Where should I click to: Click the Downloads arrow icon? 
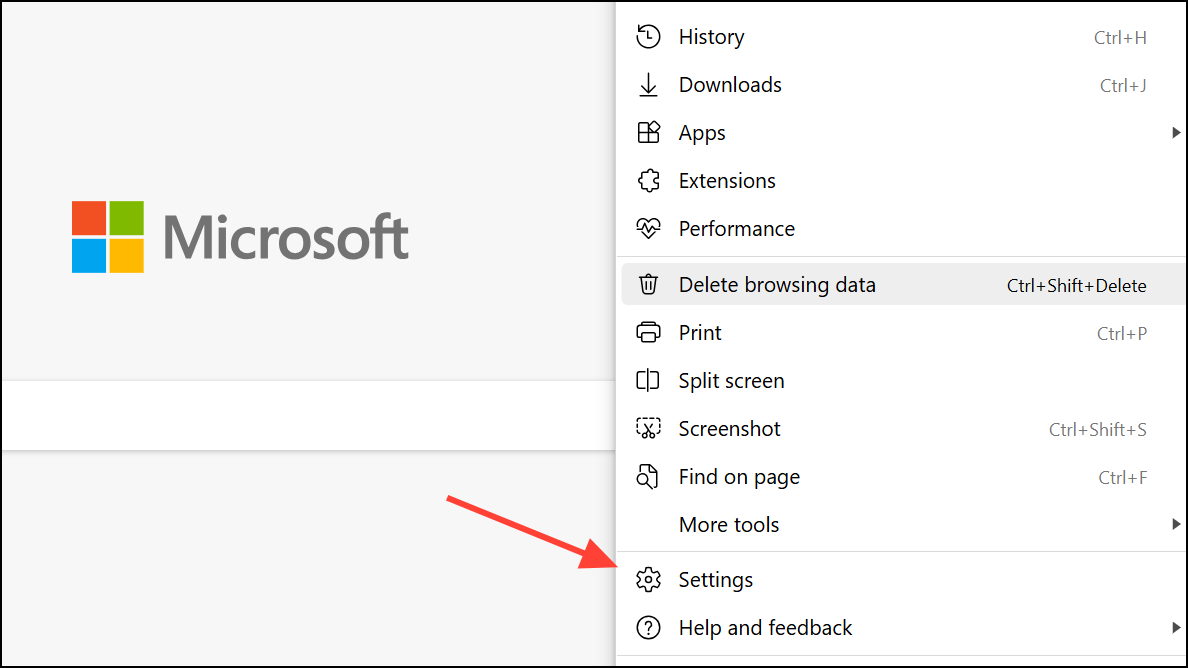pyautogui.click(x=648, y=85)
